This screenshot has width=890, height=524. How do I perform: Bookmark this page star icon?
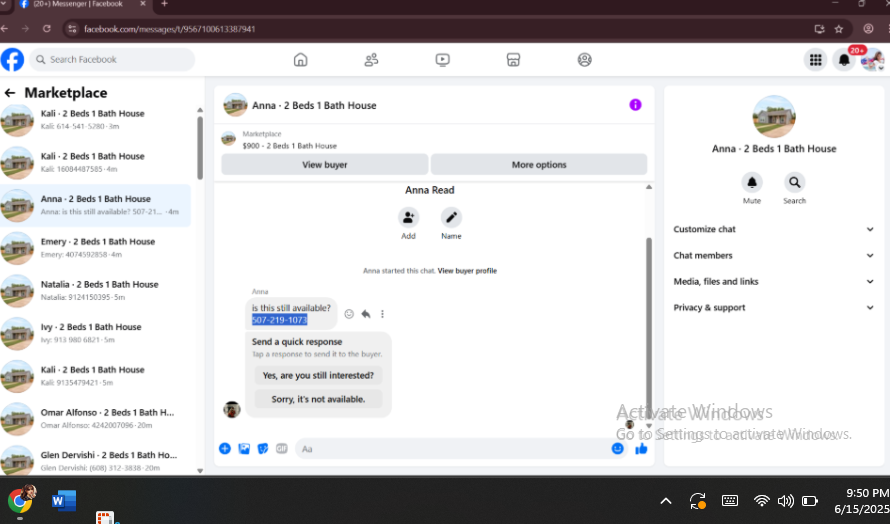point(839,29)
